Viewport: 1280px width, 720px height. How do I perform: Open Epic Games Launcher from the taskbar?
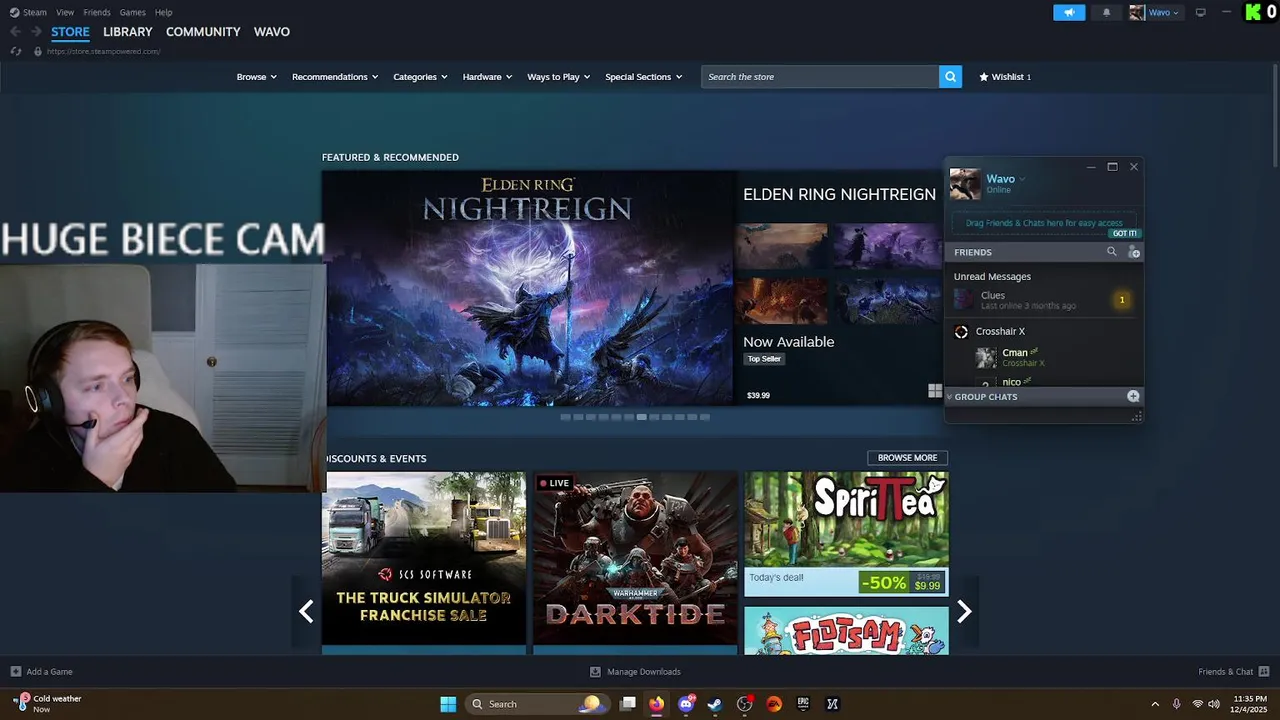pyautogui.click(x=803, y=704)
